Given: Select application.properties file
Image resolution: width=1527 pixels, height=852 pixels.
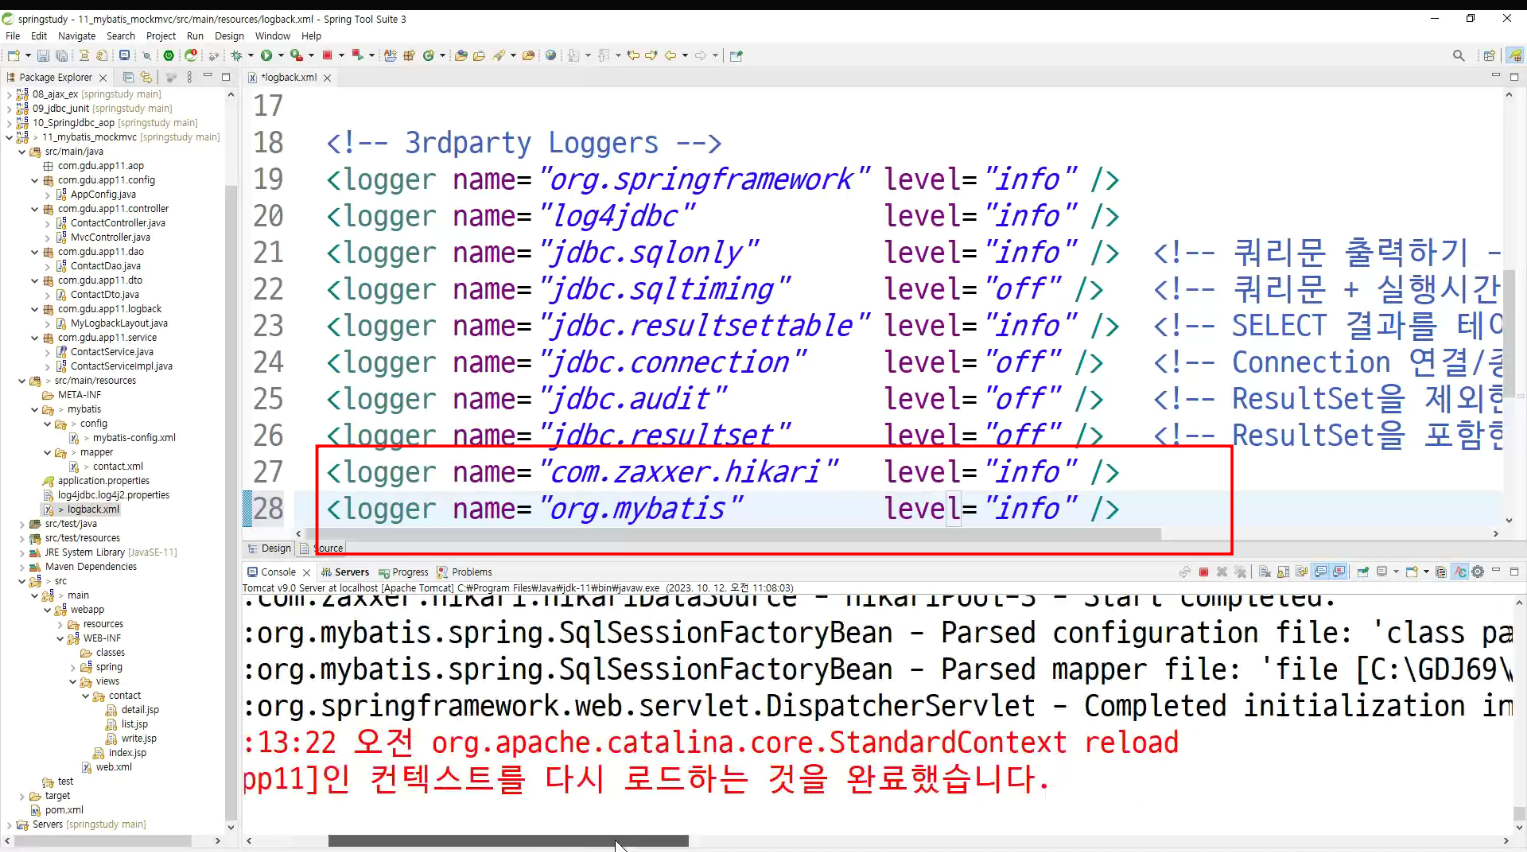Looking at the screenshot, I should click(x=103, y=481).
